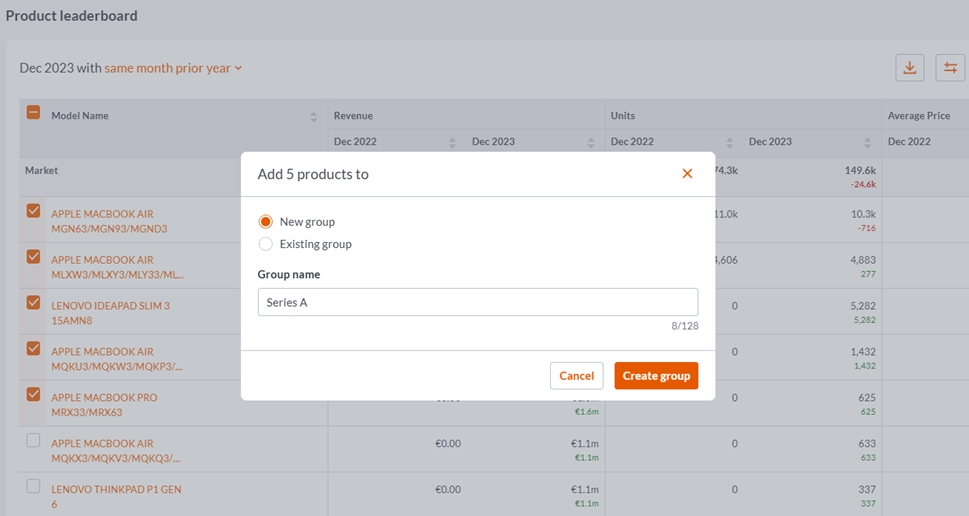
Task: Open the table column settings icon
Action: click(950, 68)
